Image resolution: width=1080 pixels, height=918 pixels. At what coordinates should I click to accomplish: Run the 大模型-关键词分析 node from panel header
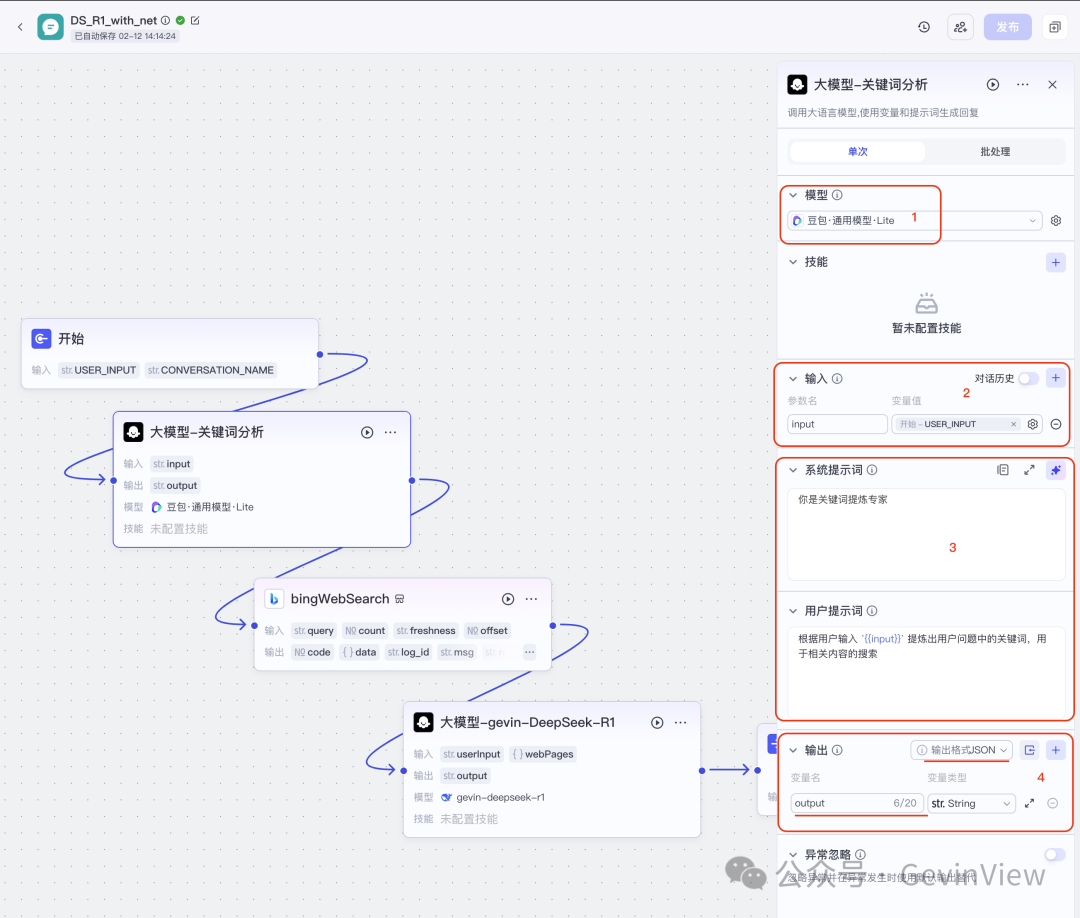tap(993, 85)
